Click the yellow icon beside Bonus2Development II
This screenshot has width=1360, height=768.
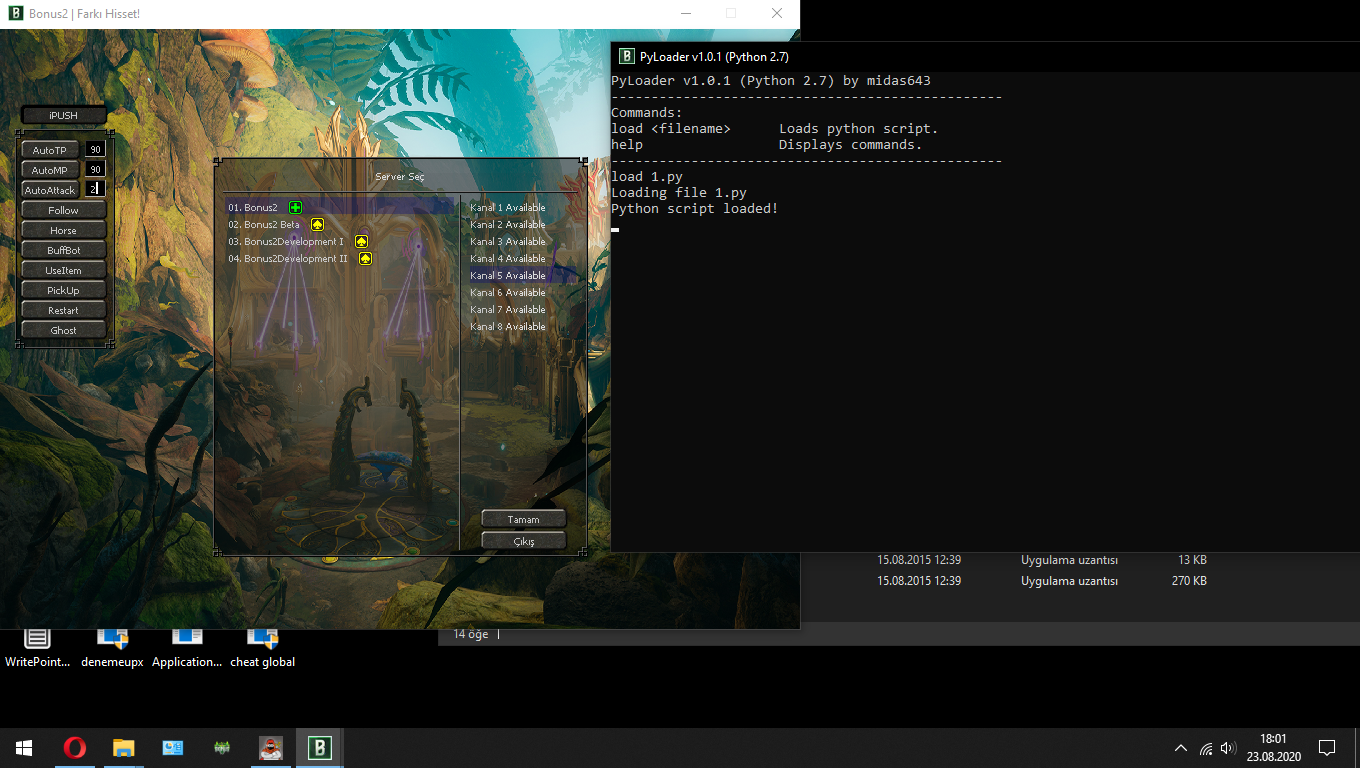365,258
